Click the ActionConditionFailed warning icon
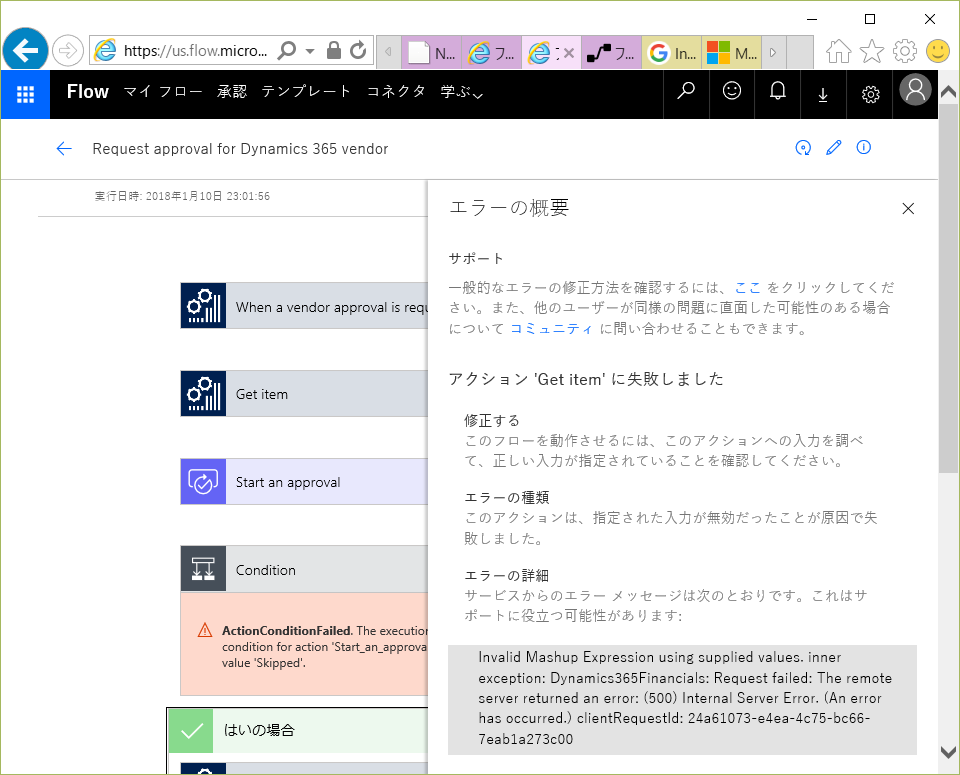 (205, 630)
